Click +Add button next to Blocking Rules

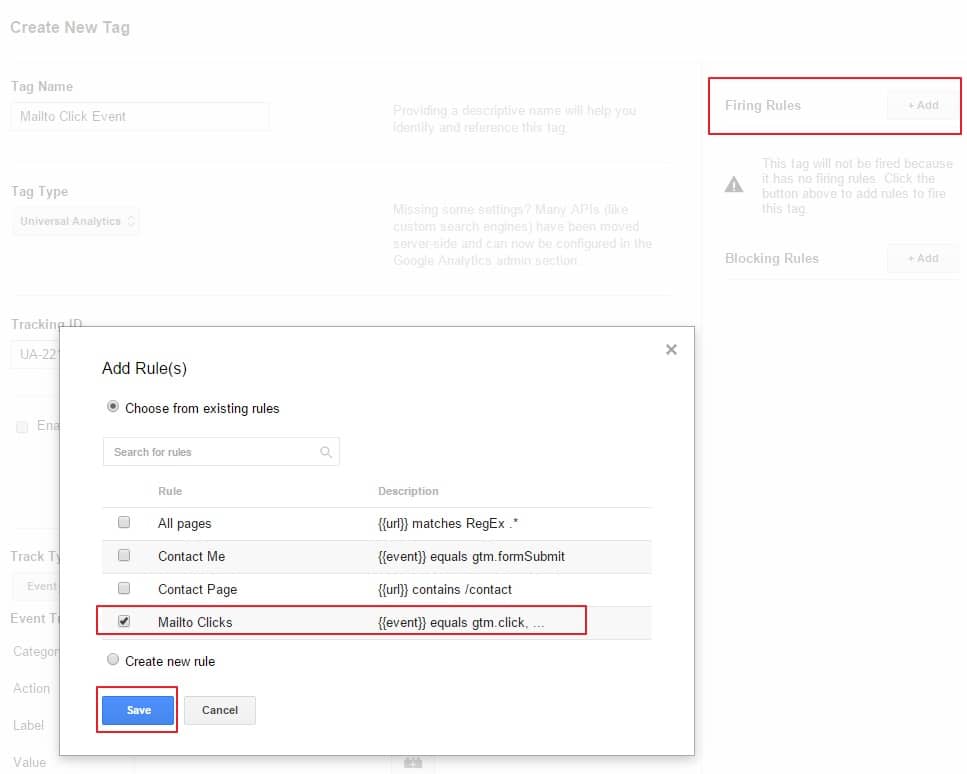(922, 258)
